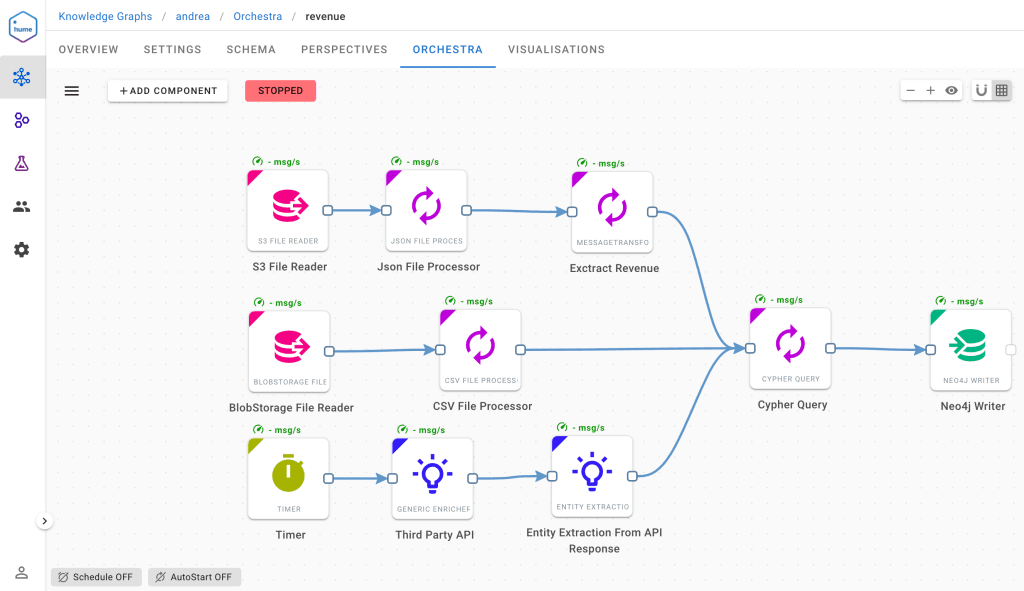Viewport: 1024px width, 591px height.
Task: Open the knowledge graph sidebar icon
Action: tap(22, 77)
